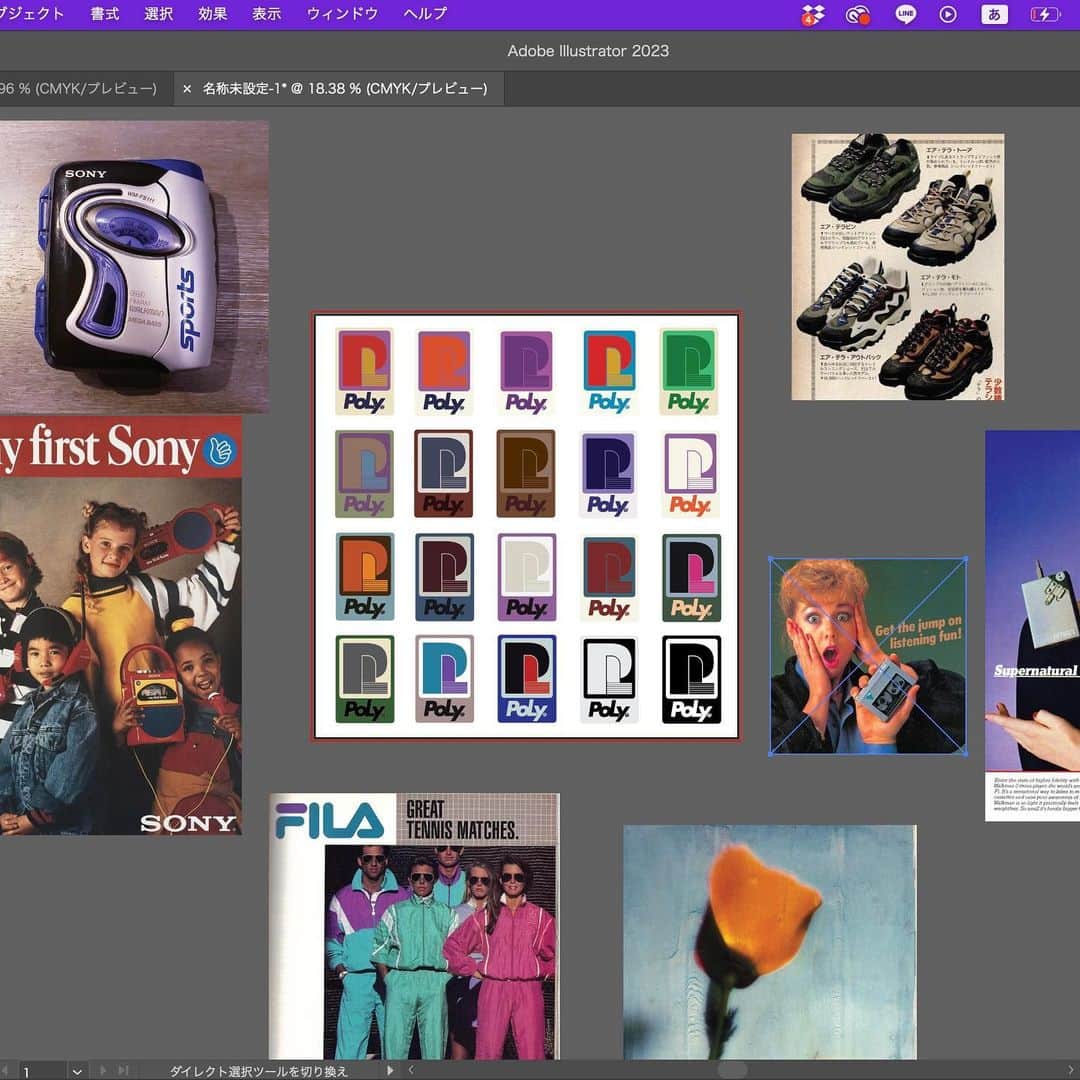Select the Sony Sports Walkman photo
The width and height of the screenshot is (1080, 1080).
pos(134,267)
